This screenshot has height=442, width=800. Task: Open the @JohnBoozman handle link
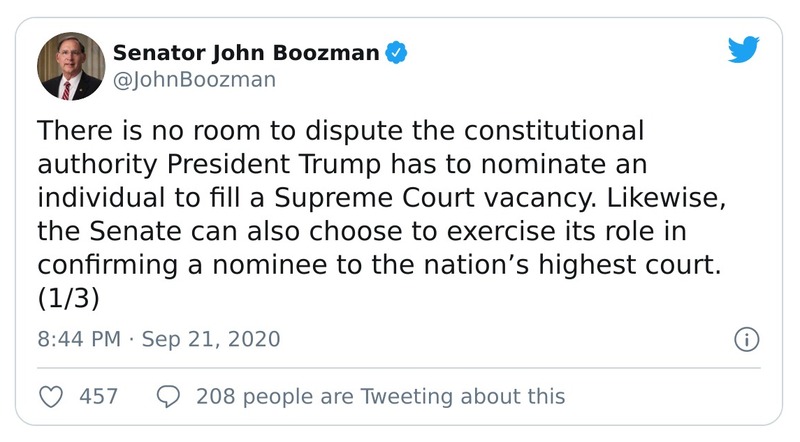pyautogui.click(x=193, y=79)
